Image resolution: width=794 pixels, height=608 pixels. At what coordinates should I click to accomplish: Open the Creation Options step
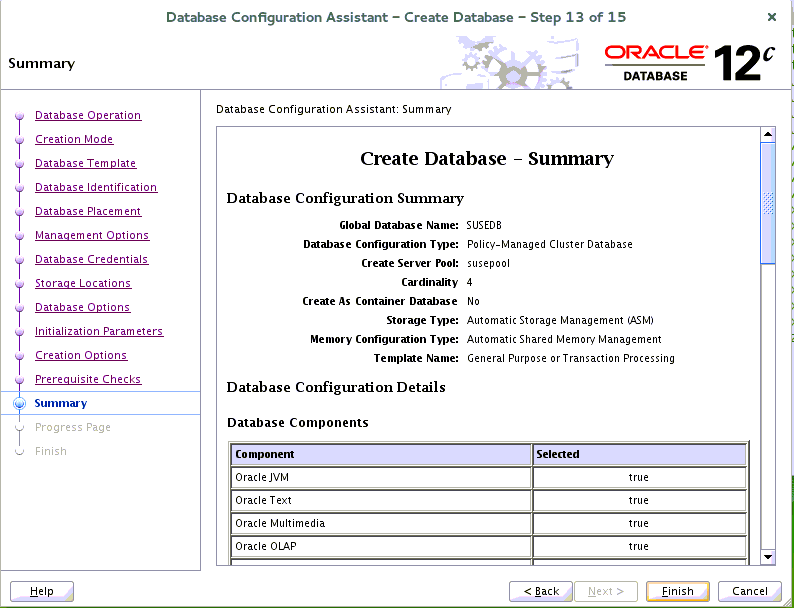(81, 355)
